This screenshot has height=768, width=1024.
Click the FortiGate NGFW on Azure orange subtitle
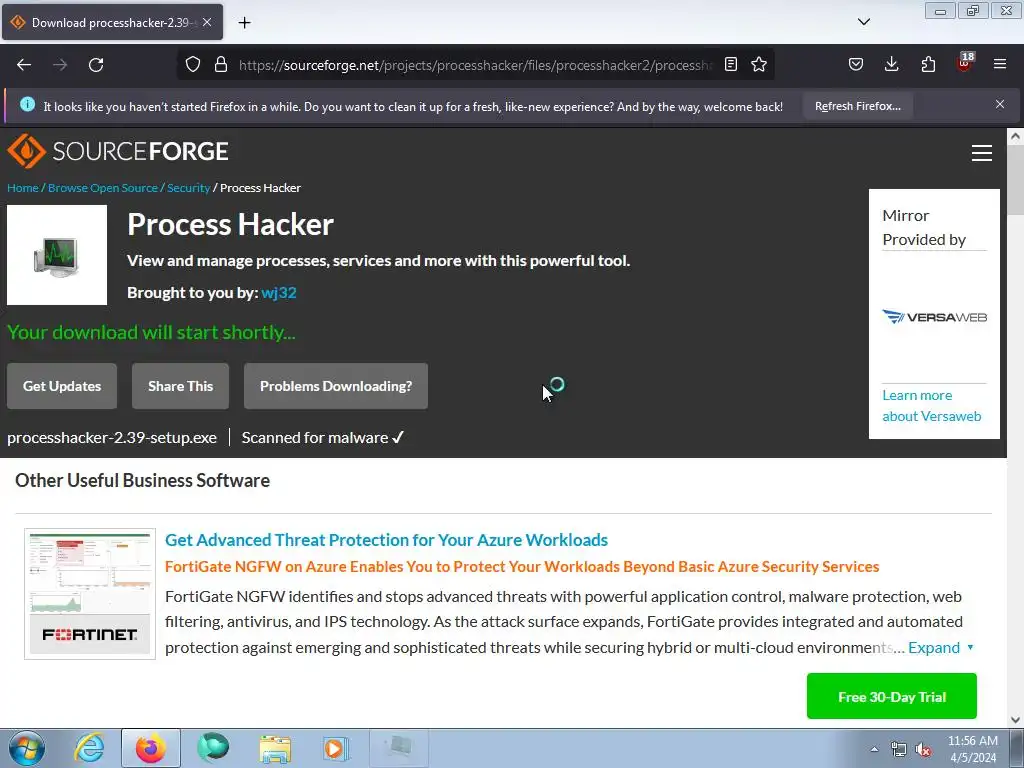coord(522,566)
